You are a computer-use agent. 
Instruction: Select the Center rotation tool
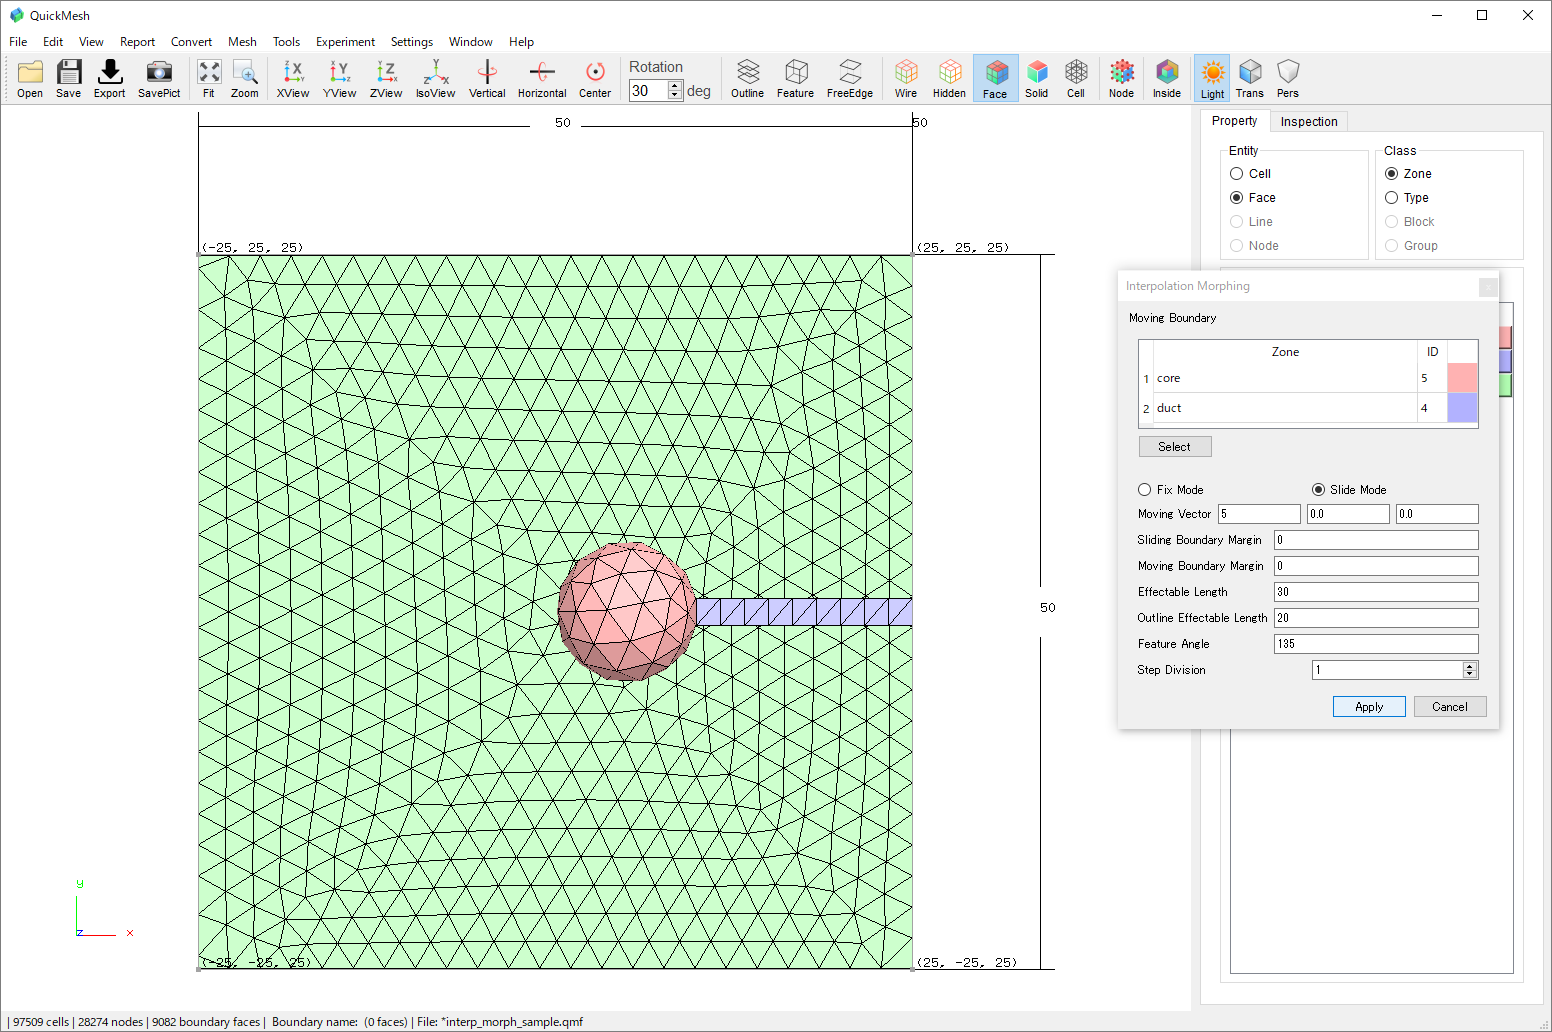point(595,77)
